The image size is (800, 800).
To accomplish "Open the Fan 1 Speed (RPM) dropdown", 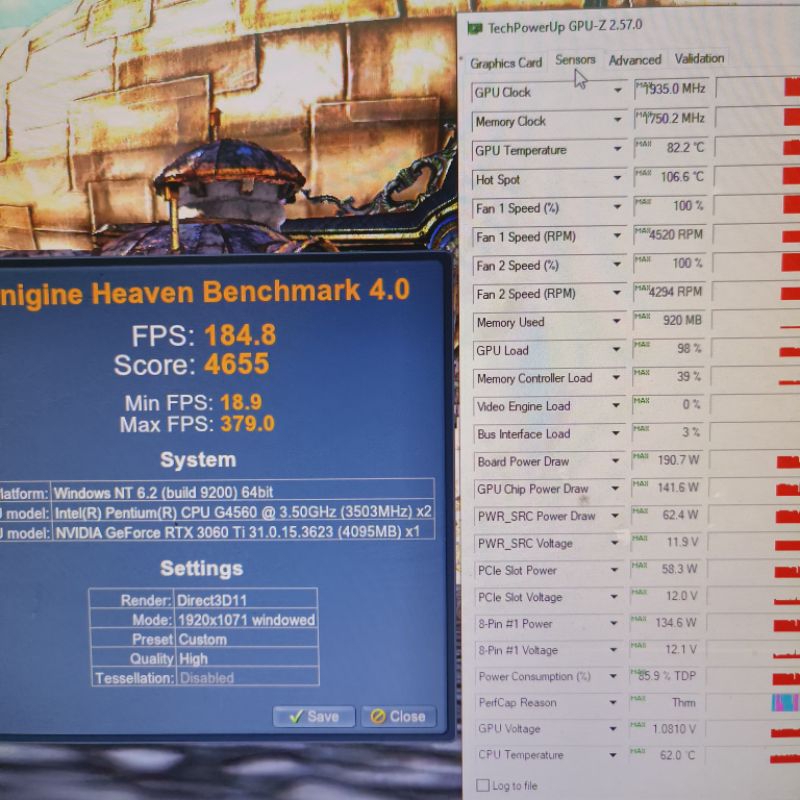I will coord(617,236).
